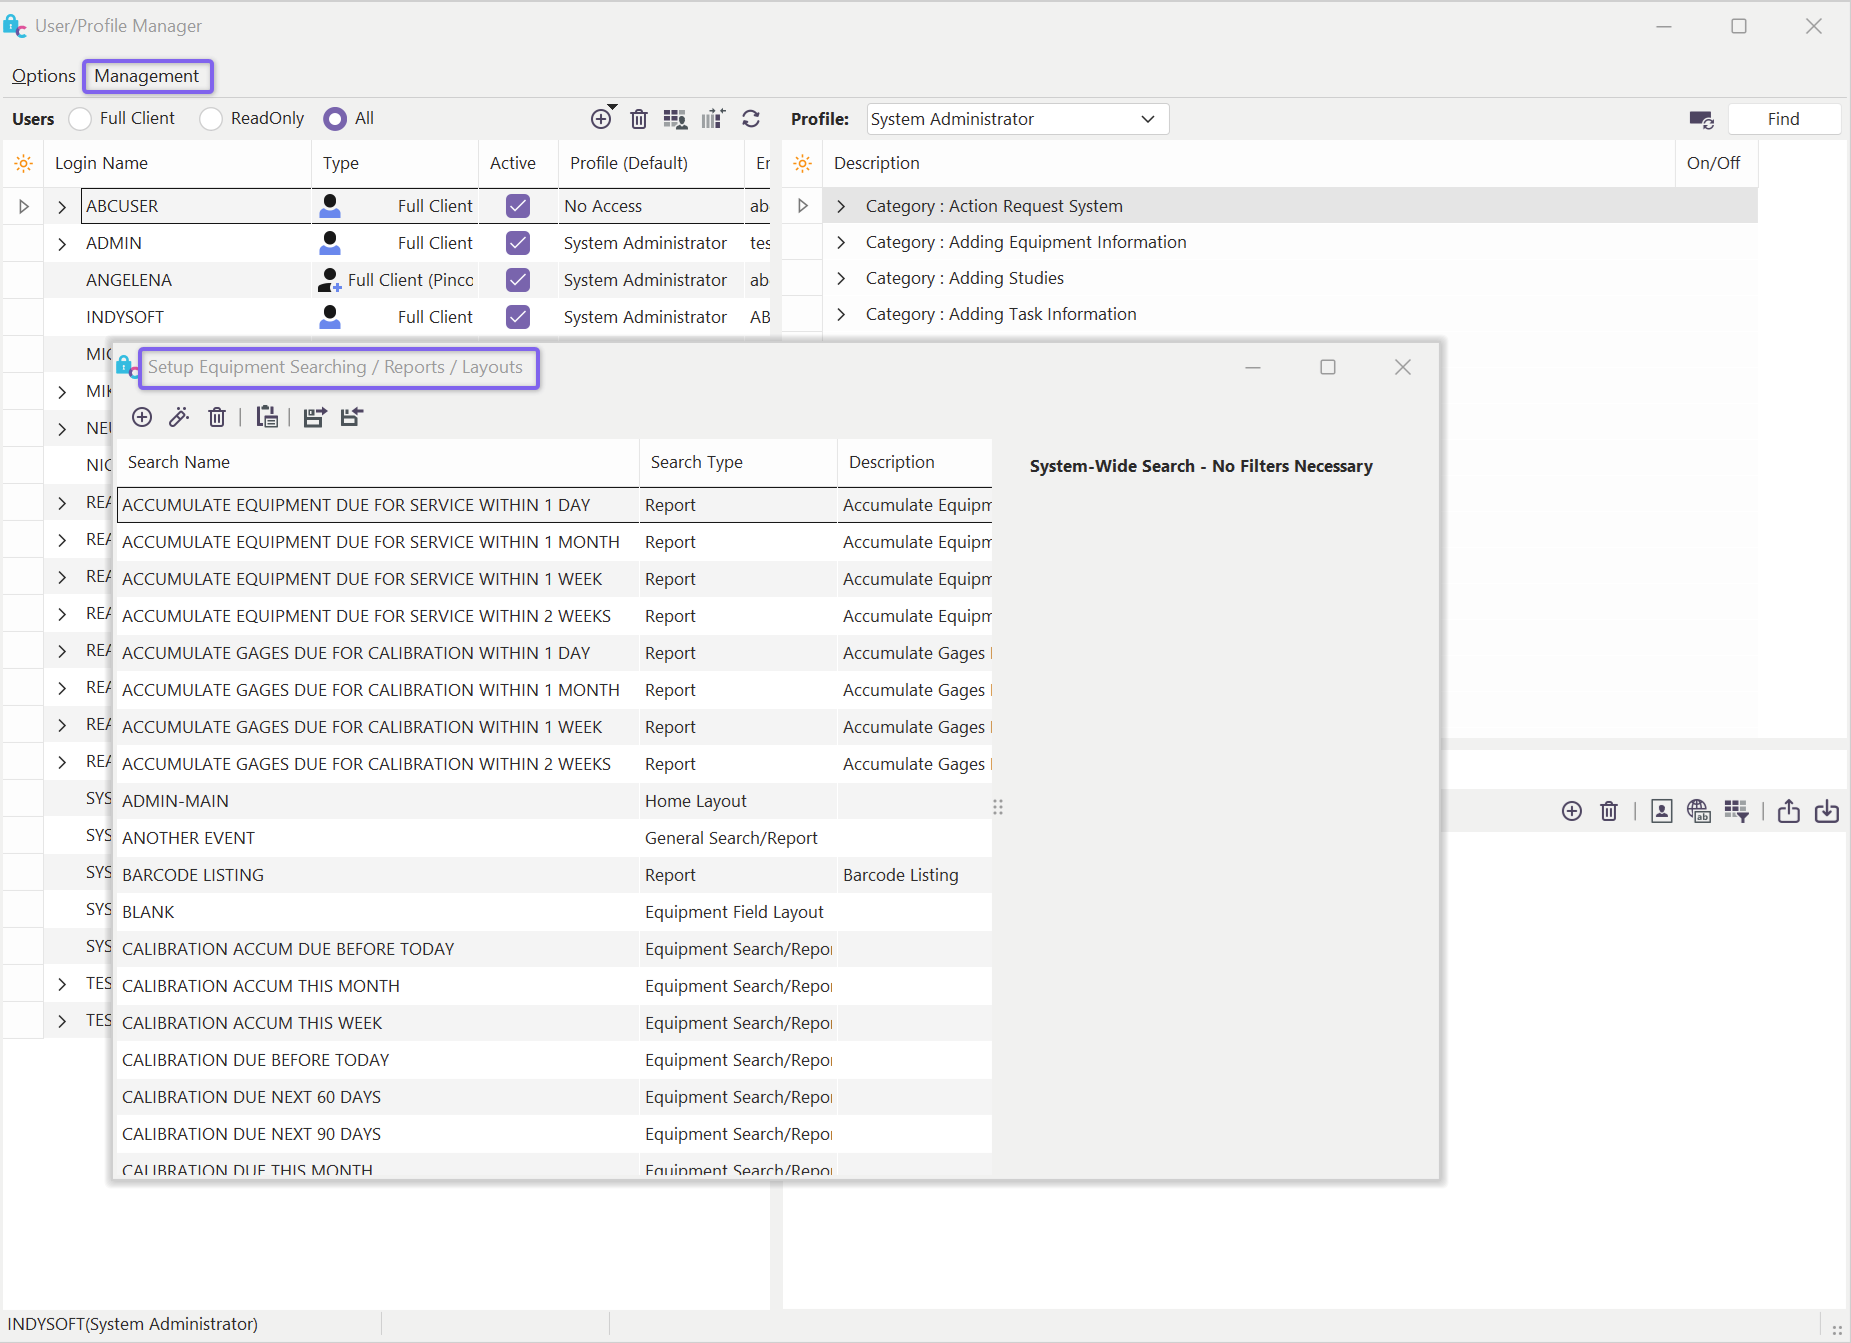Click the export search save icon with right arrow
The image size is (1851, 1343).
pos(315,417)
